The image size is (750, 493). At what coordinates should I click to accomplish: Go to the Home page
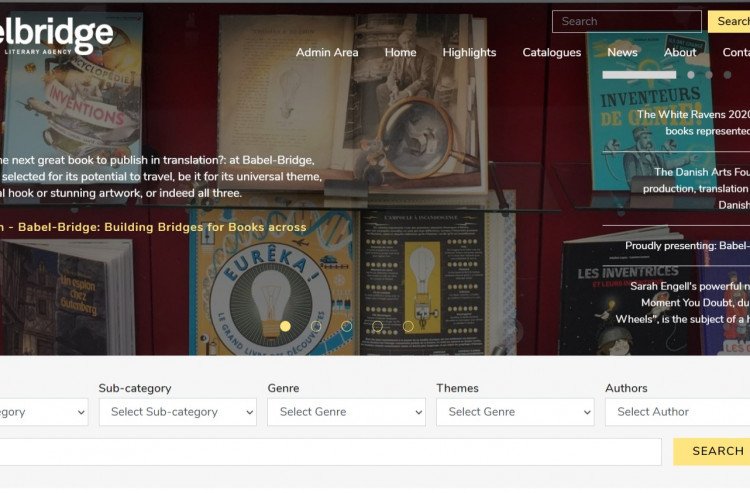coord(400,53)
